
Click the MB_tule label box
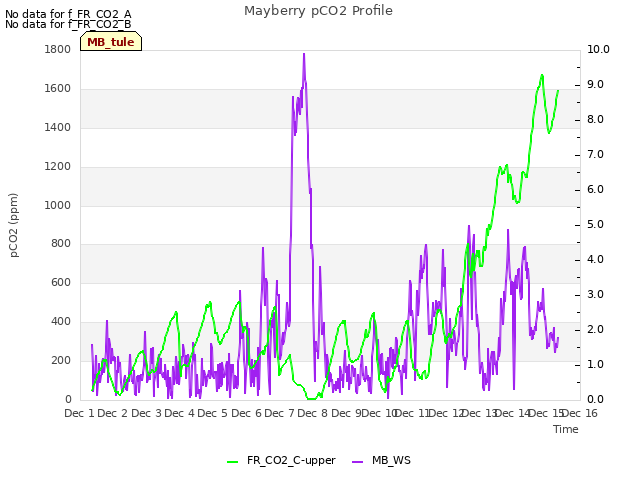tap(111, 41)
